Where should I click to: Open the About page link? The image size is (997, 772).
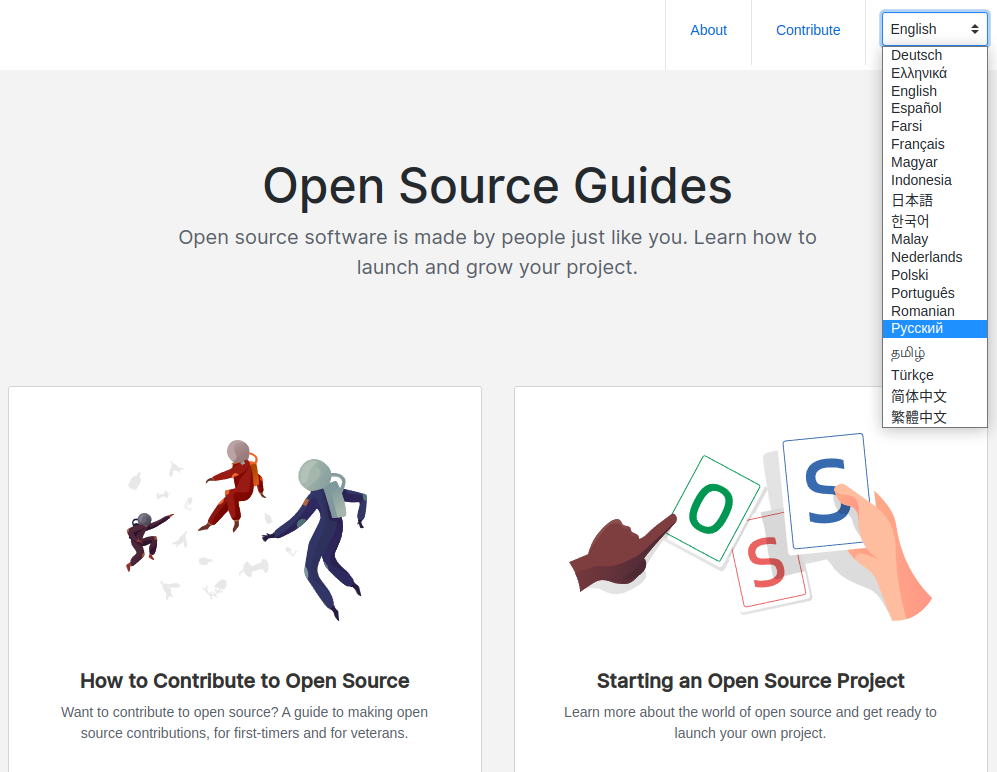pos(708,30)
